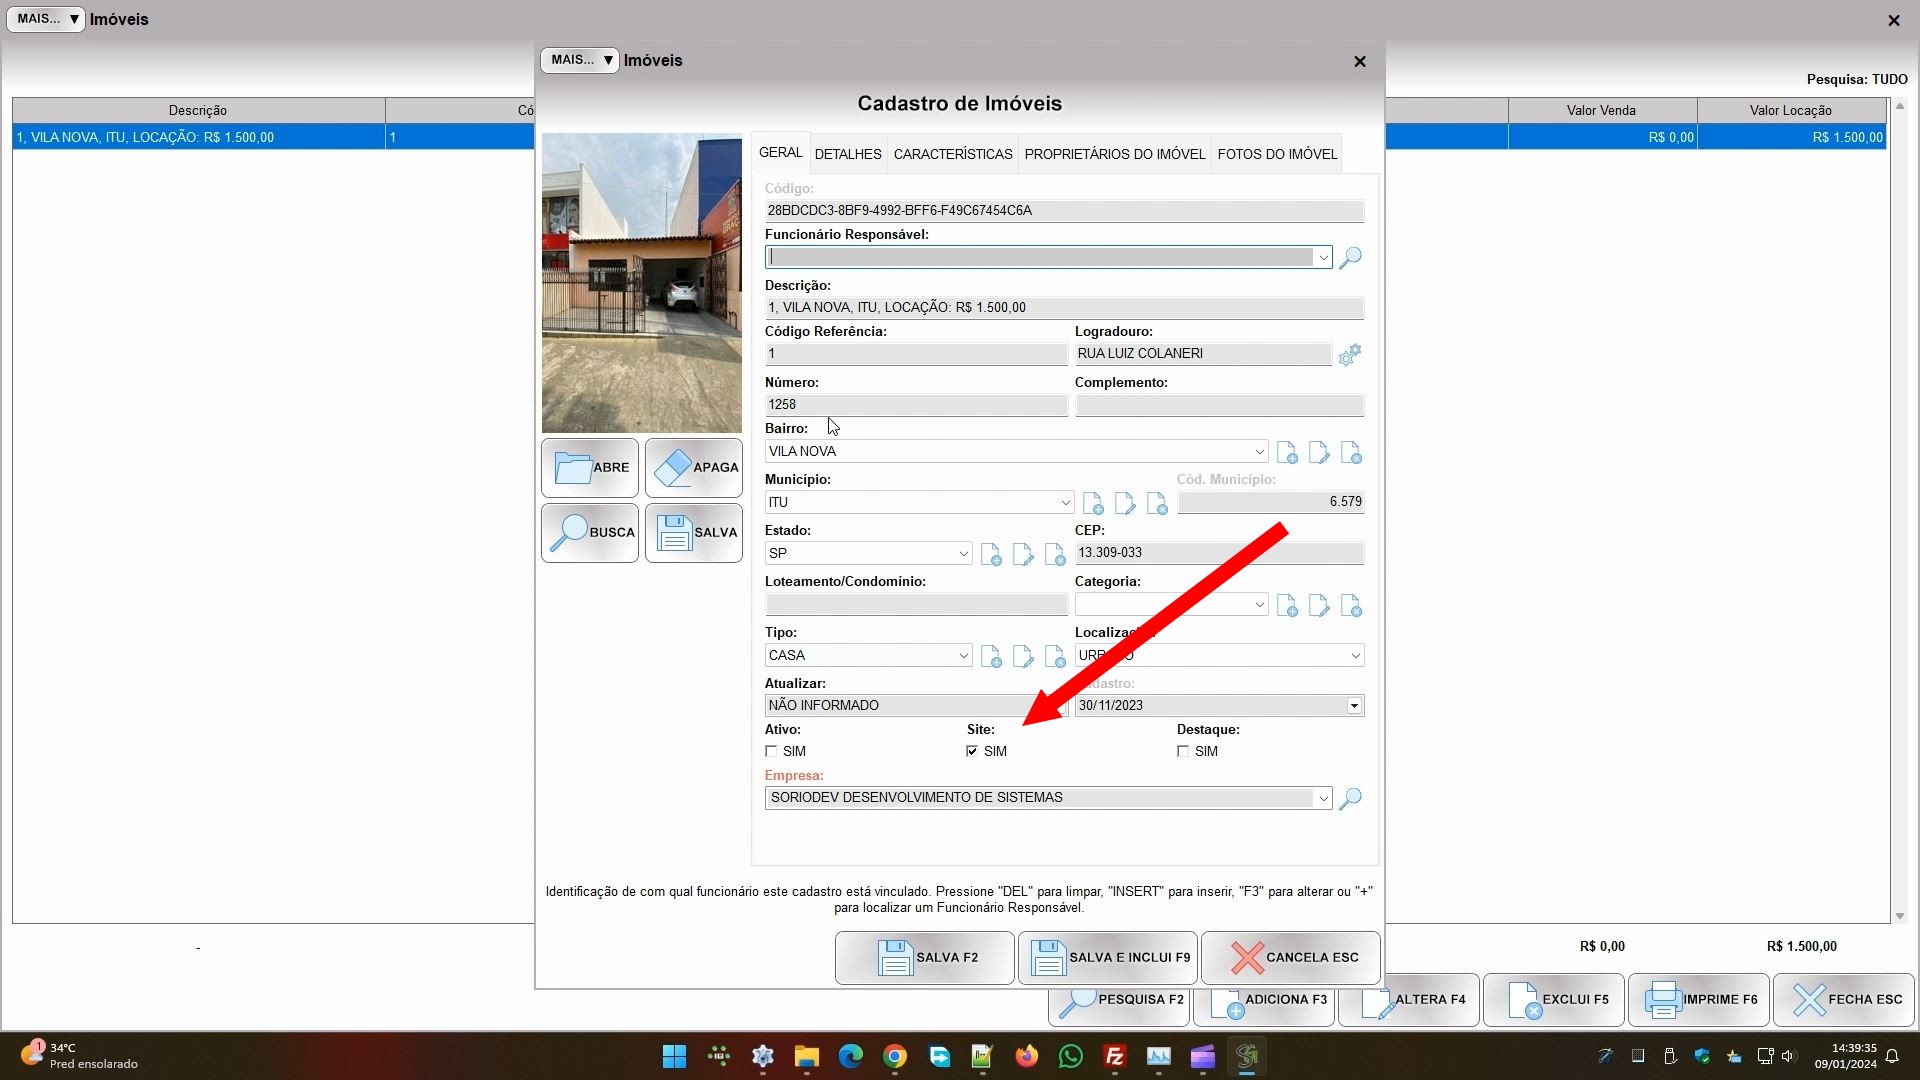Click the gear icon next to Logradouro
1920x1080 pixels.
tap(1349, 355)
